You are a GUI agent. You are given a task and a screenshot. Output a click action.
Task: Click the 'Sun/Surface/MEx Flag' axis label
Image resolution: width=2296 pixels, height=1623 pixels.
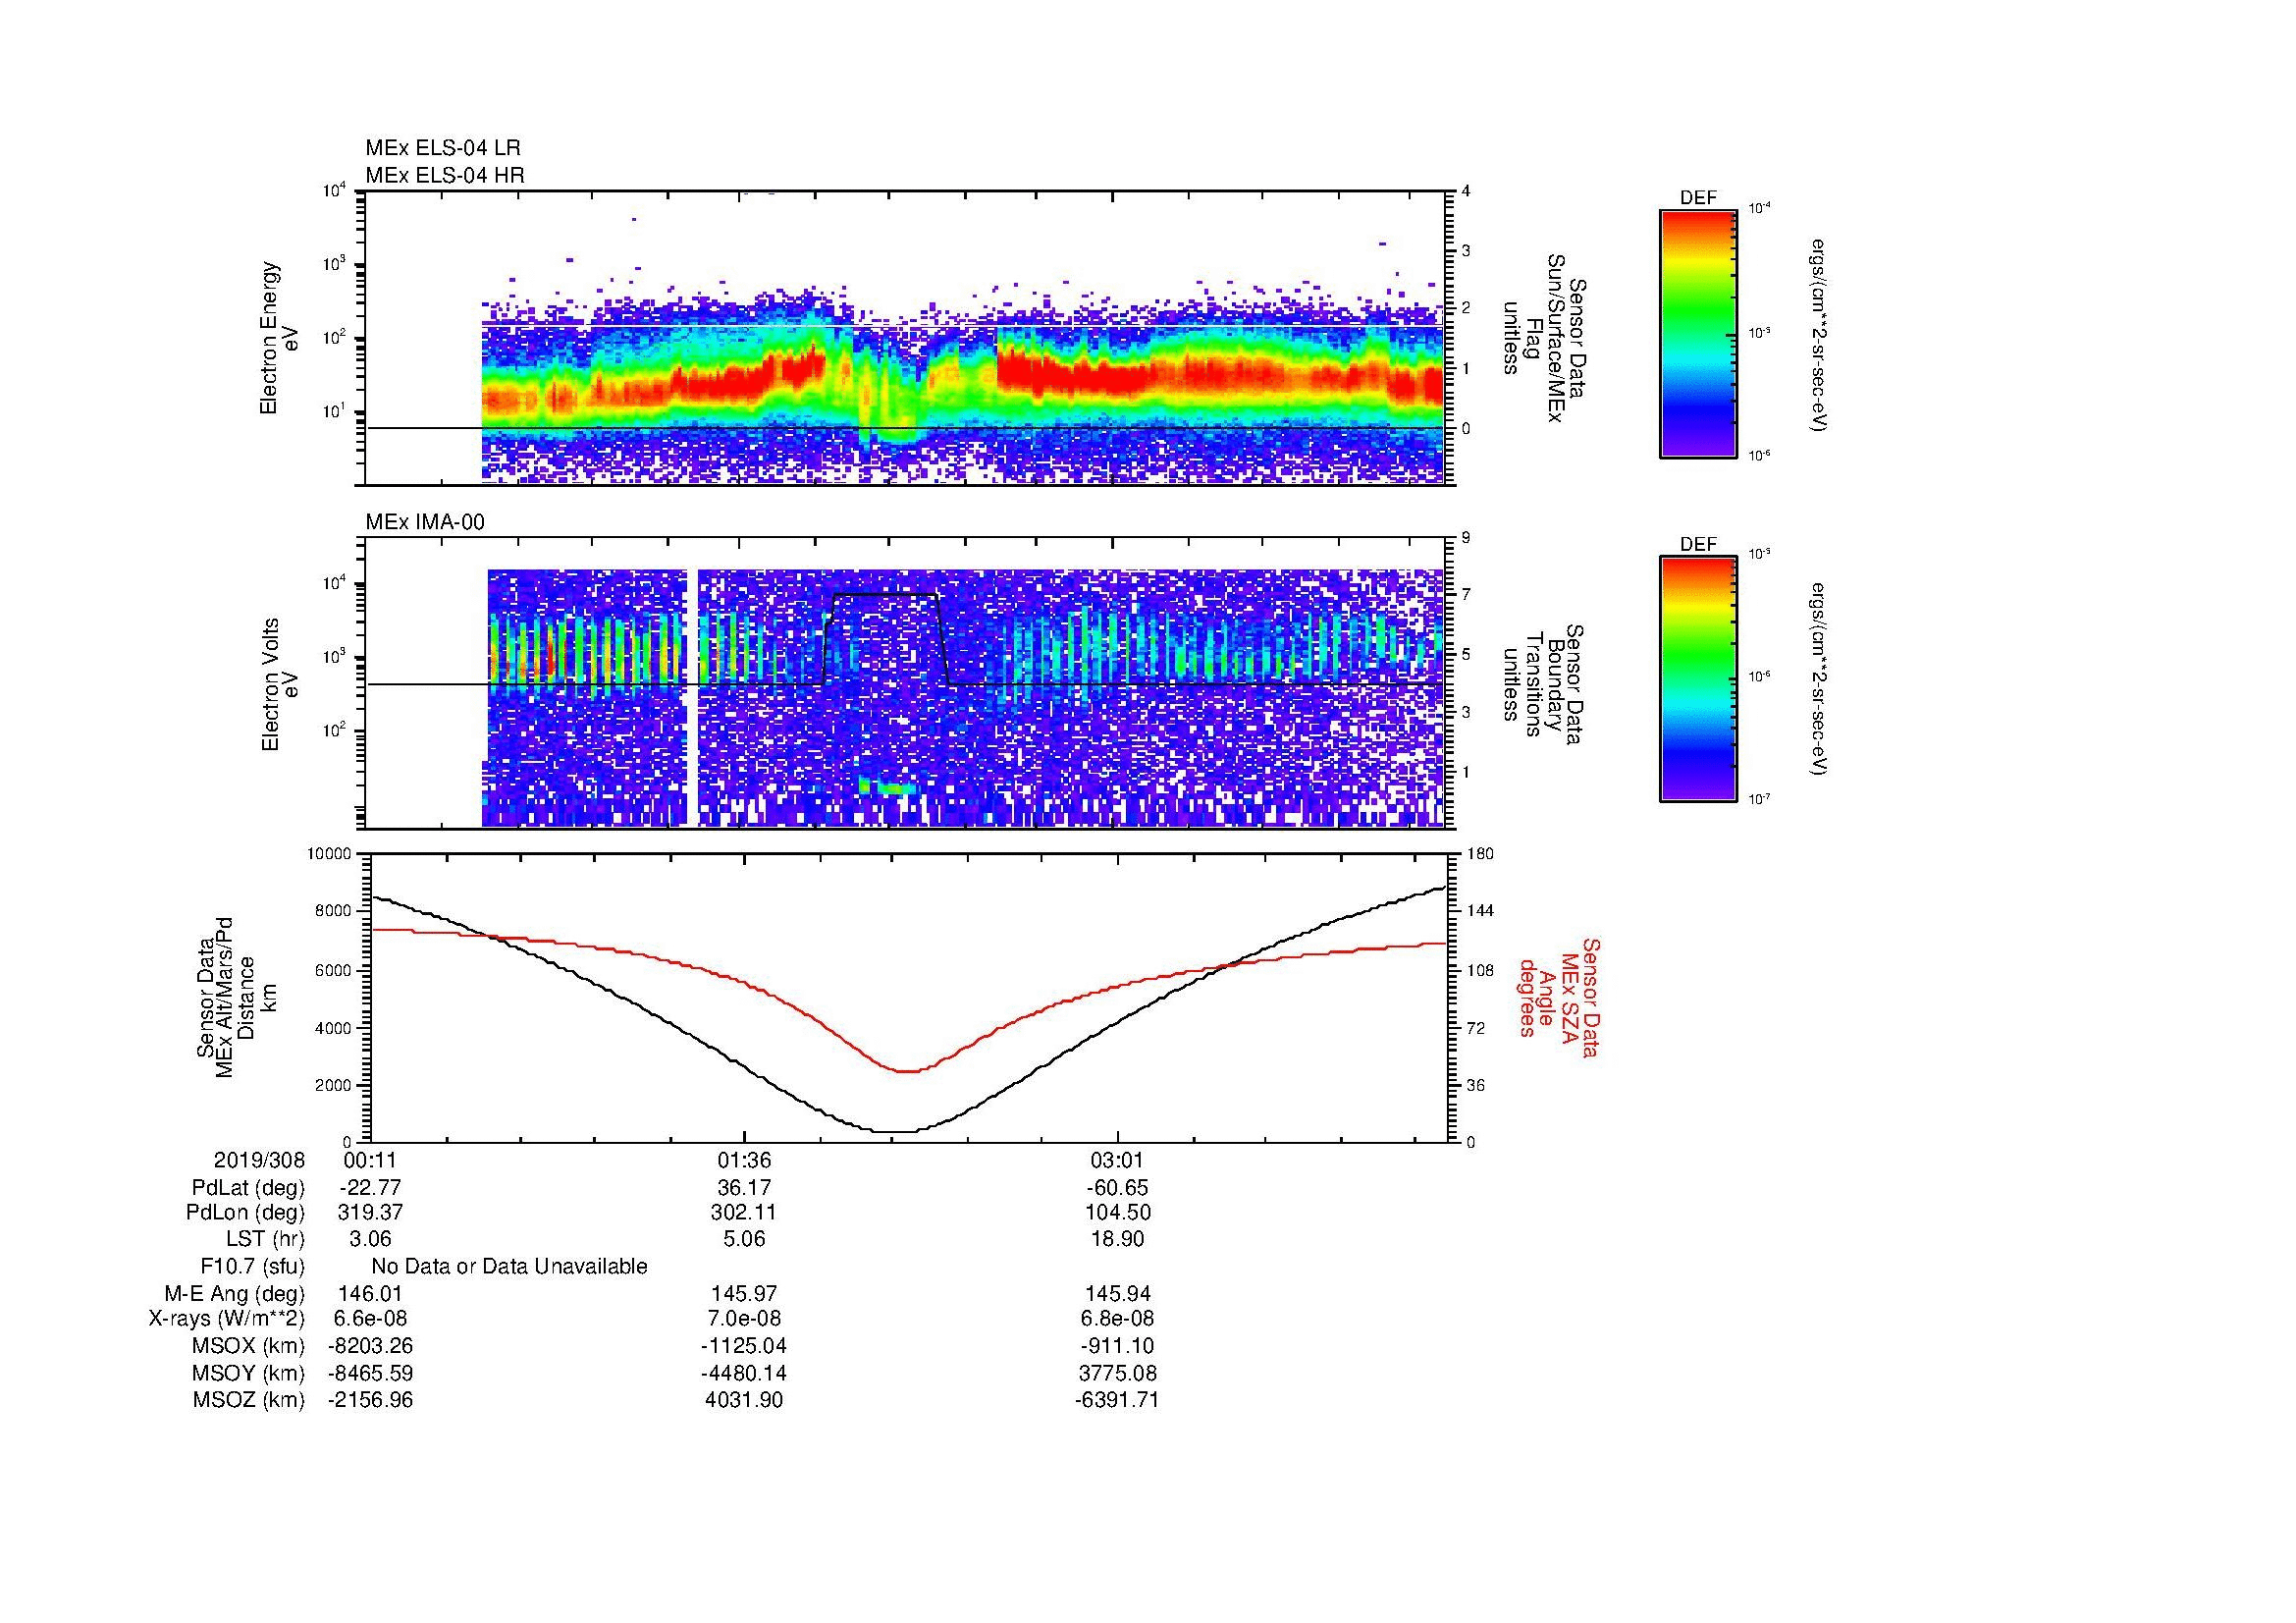pyautogui.click(x=1545, y=338)
